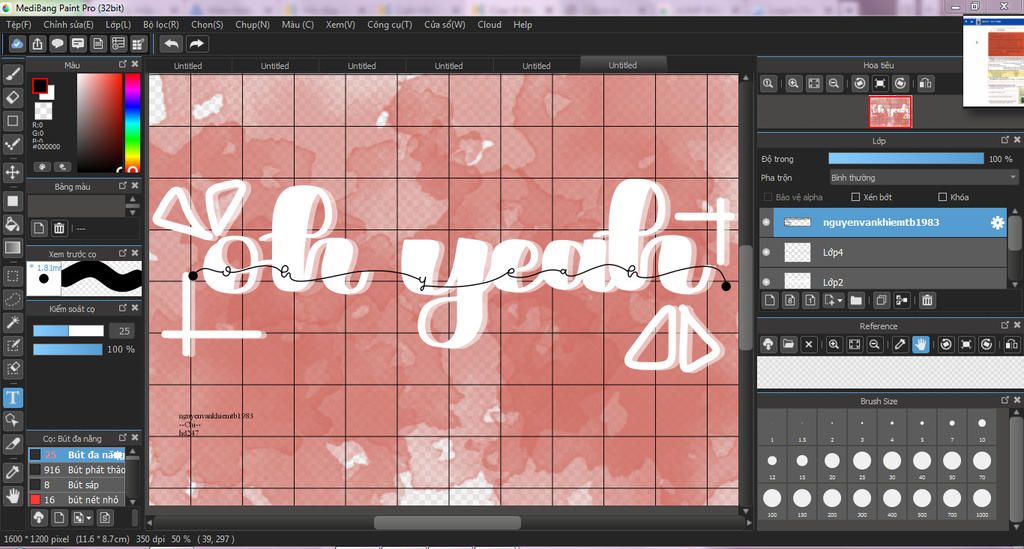
Task: Click the Navigator canvas thumbnail
Action: 889,111
